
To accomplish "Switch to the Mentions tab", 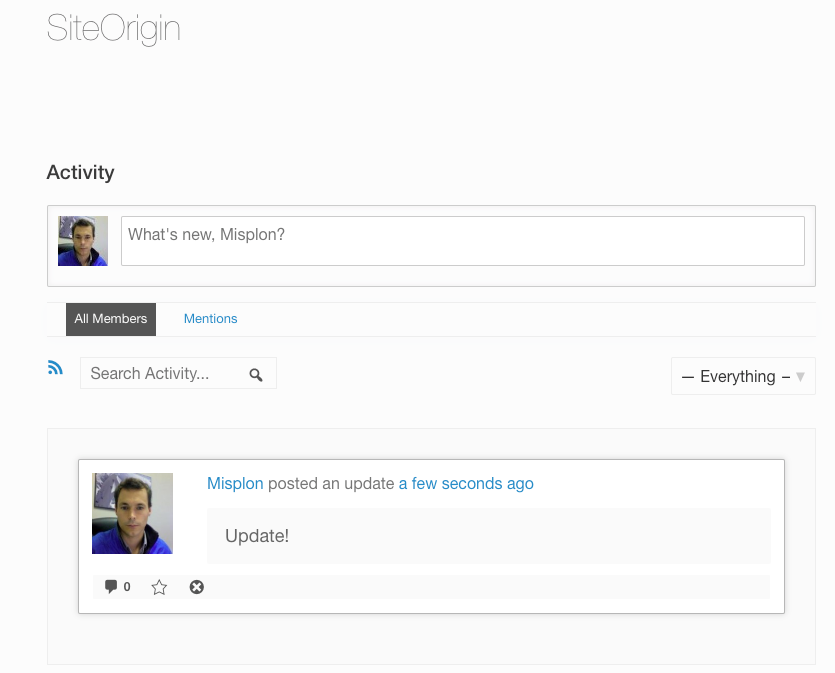I will (210, 319).
